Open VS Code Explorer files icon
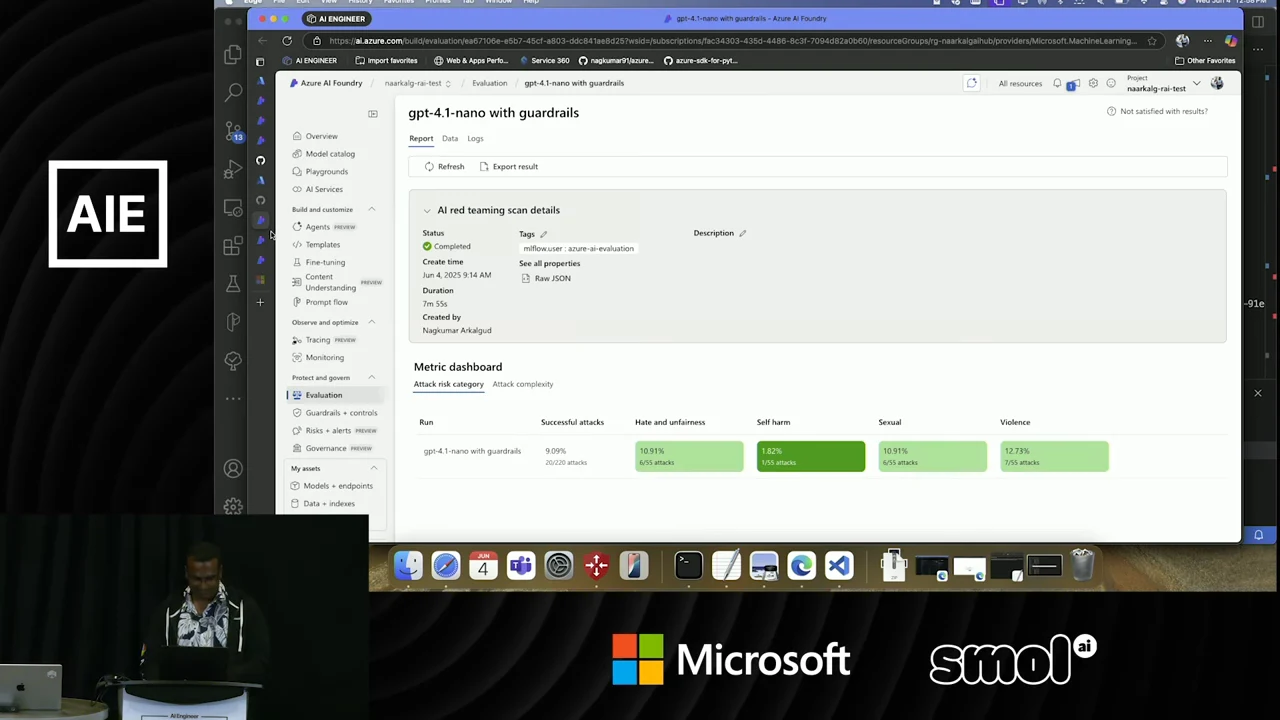The height and width of the screenshot is (720, 1280). tap(233, 55)
